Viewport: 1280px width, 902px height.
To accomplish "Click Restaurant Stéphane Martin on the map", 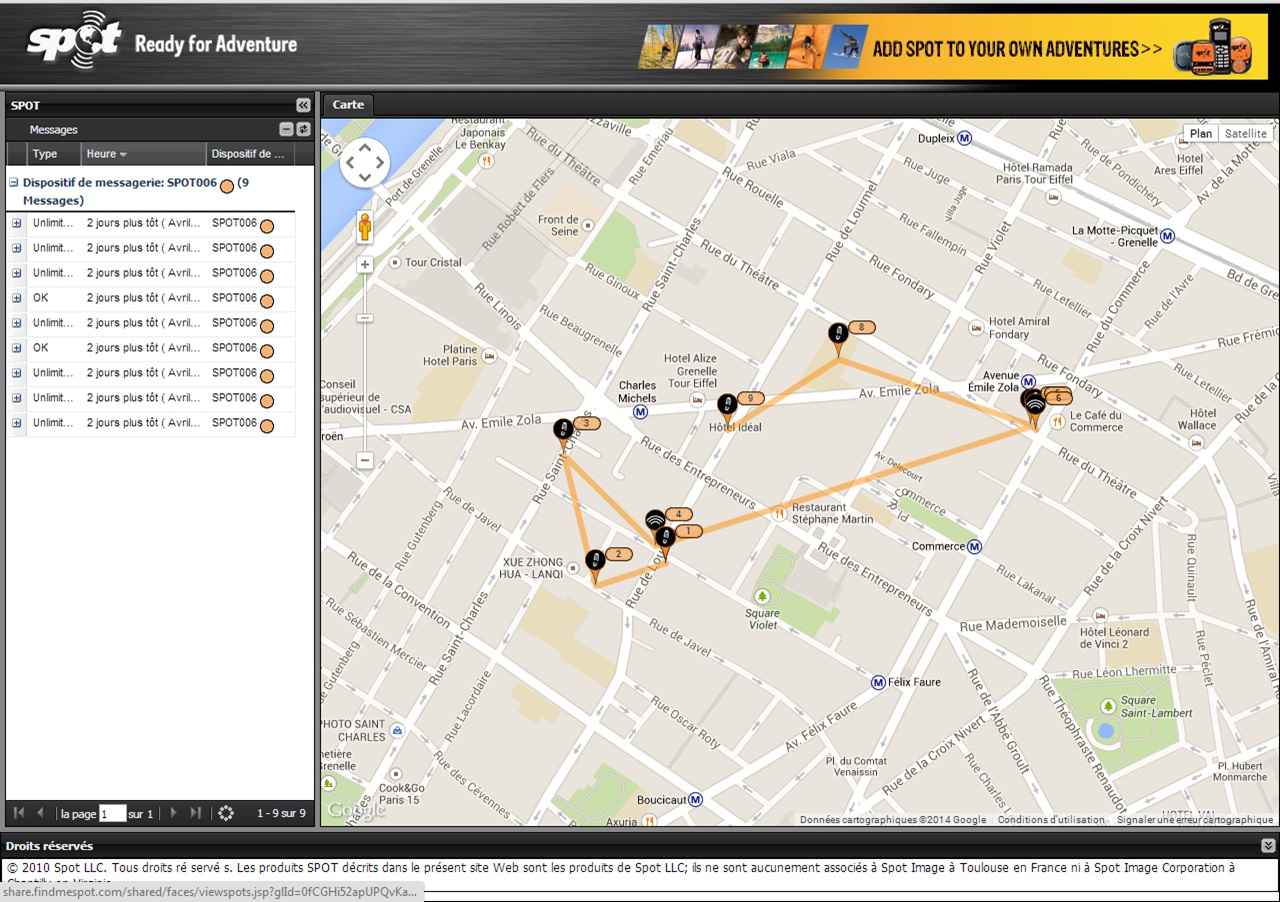I will 832,513.
